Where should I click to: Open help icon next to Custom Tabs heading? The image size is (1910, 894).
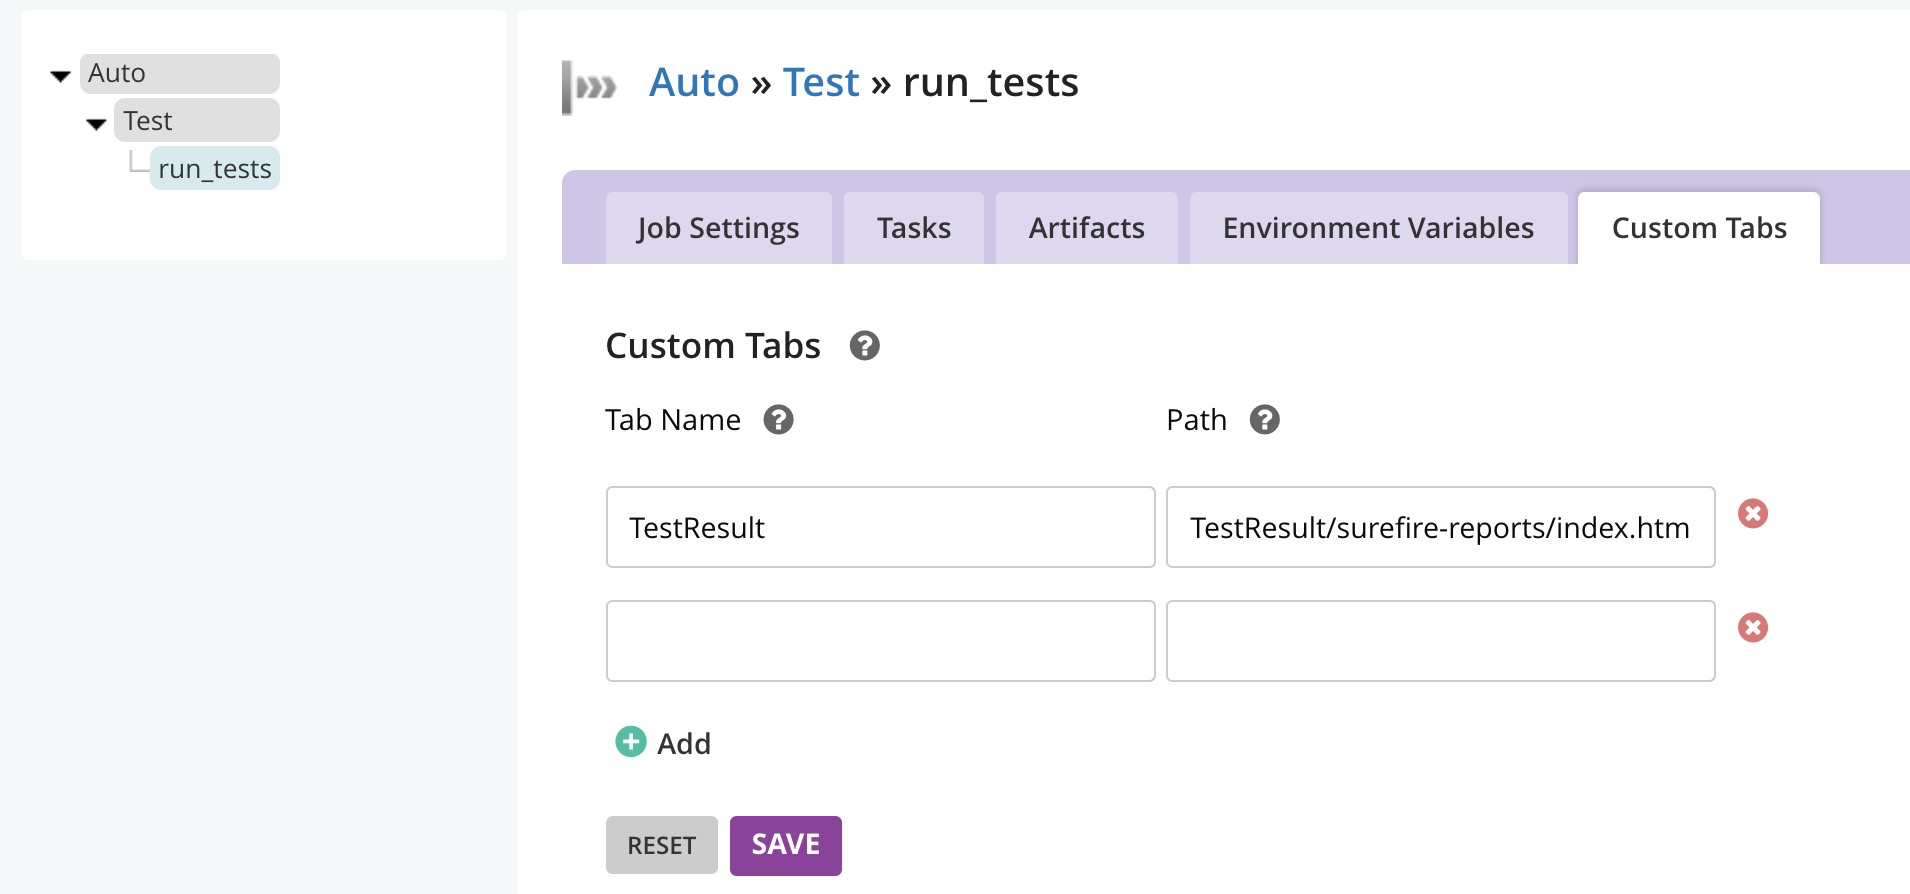(x=864, y=346)
